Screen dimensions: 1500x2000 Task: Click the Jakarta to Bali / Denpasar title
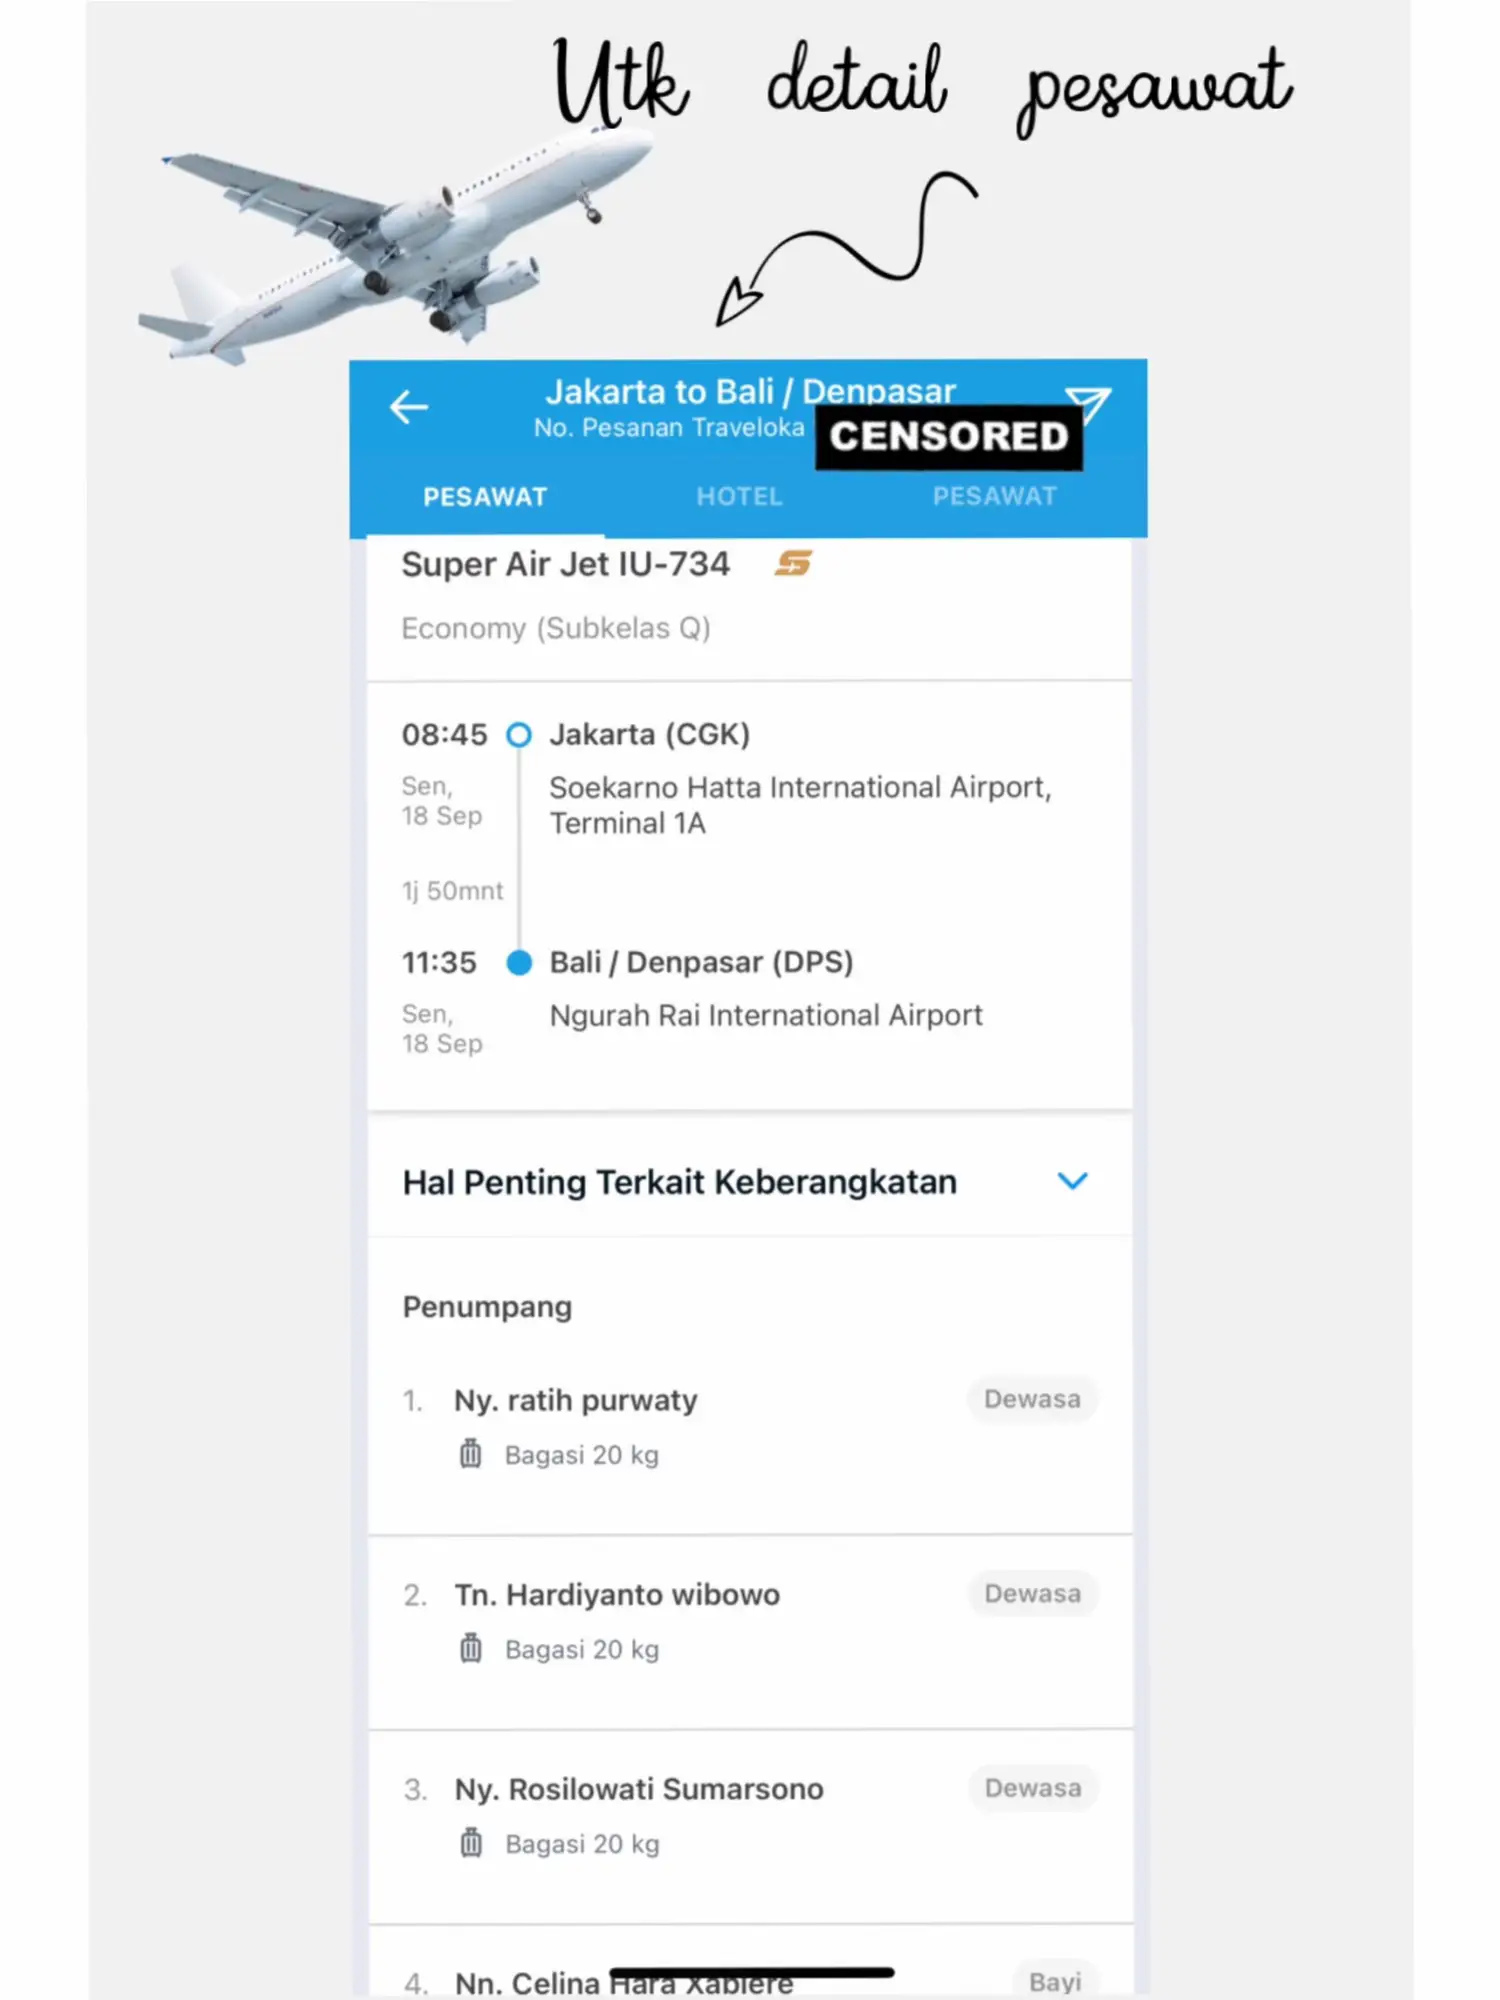[750, 391]
